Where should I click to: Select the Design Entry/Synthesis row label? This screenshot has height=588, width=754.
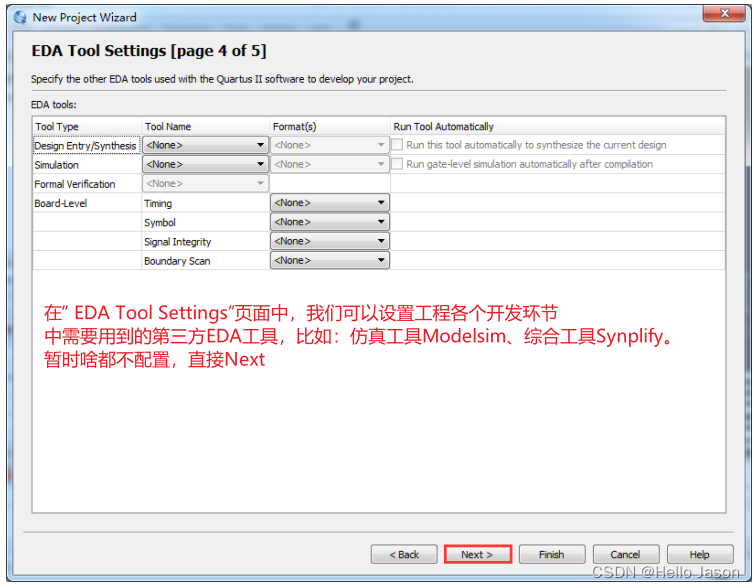pos(87,145)
